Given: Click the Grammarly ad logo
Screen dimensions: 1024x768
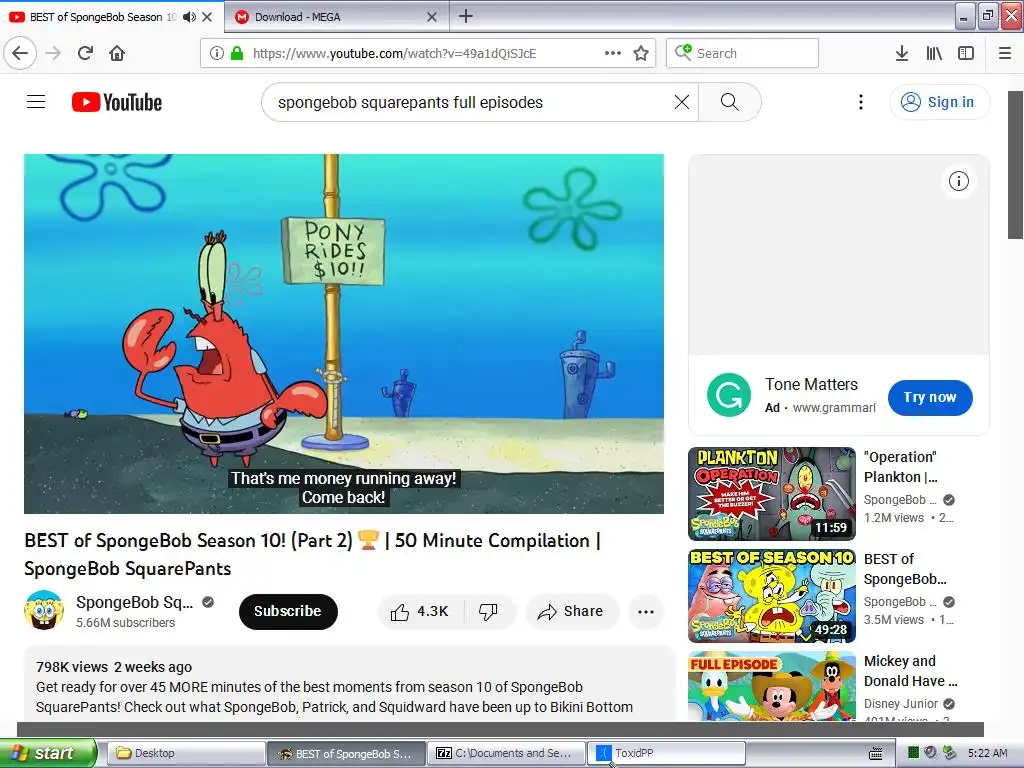Looking at the screenshot, I should pos(729,395).
